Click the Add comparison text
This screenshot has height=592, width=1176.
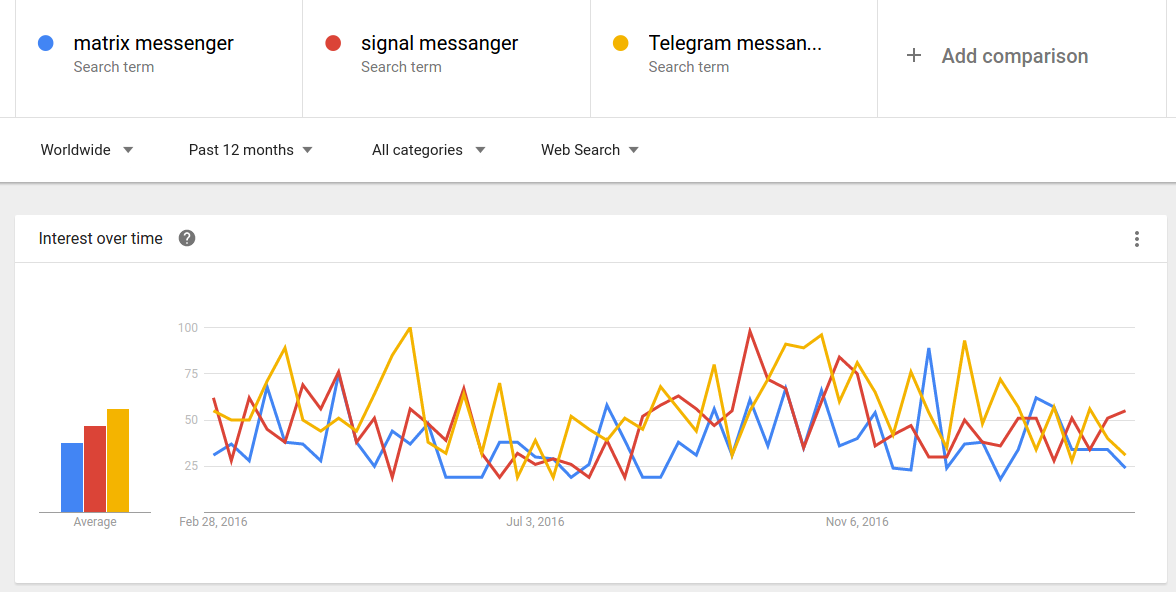pyautogui.click(x=1015, y=56)
